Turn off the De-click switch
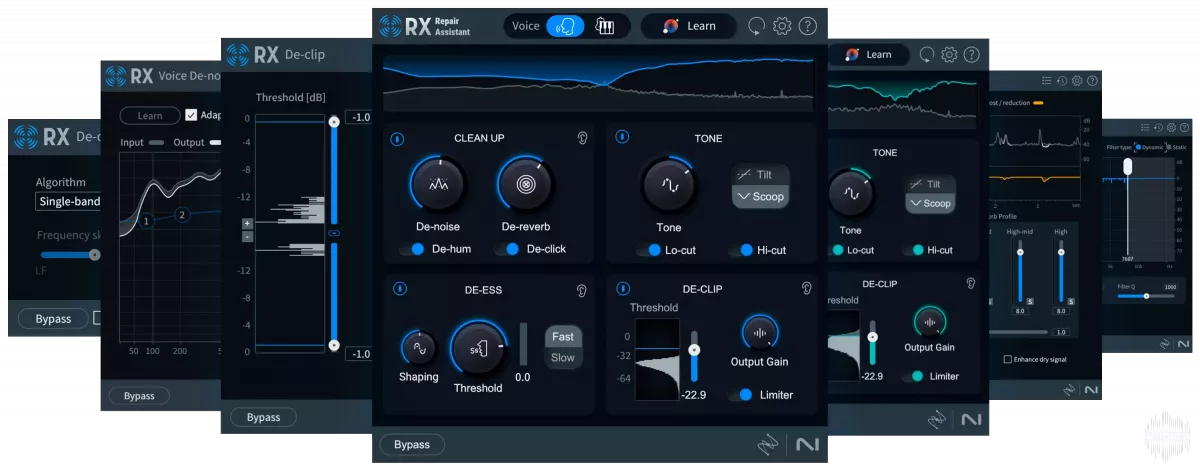 (x=510, y=249)
